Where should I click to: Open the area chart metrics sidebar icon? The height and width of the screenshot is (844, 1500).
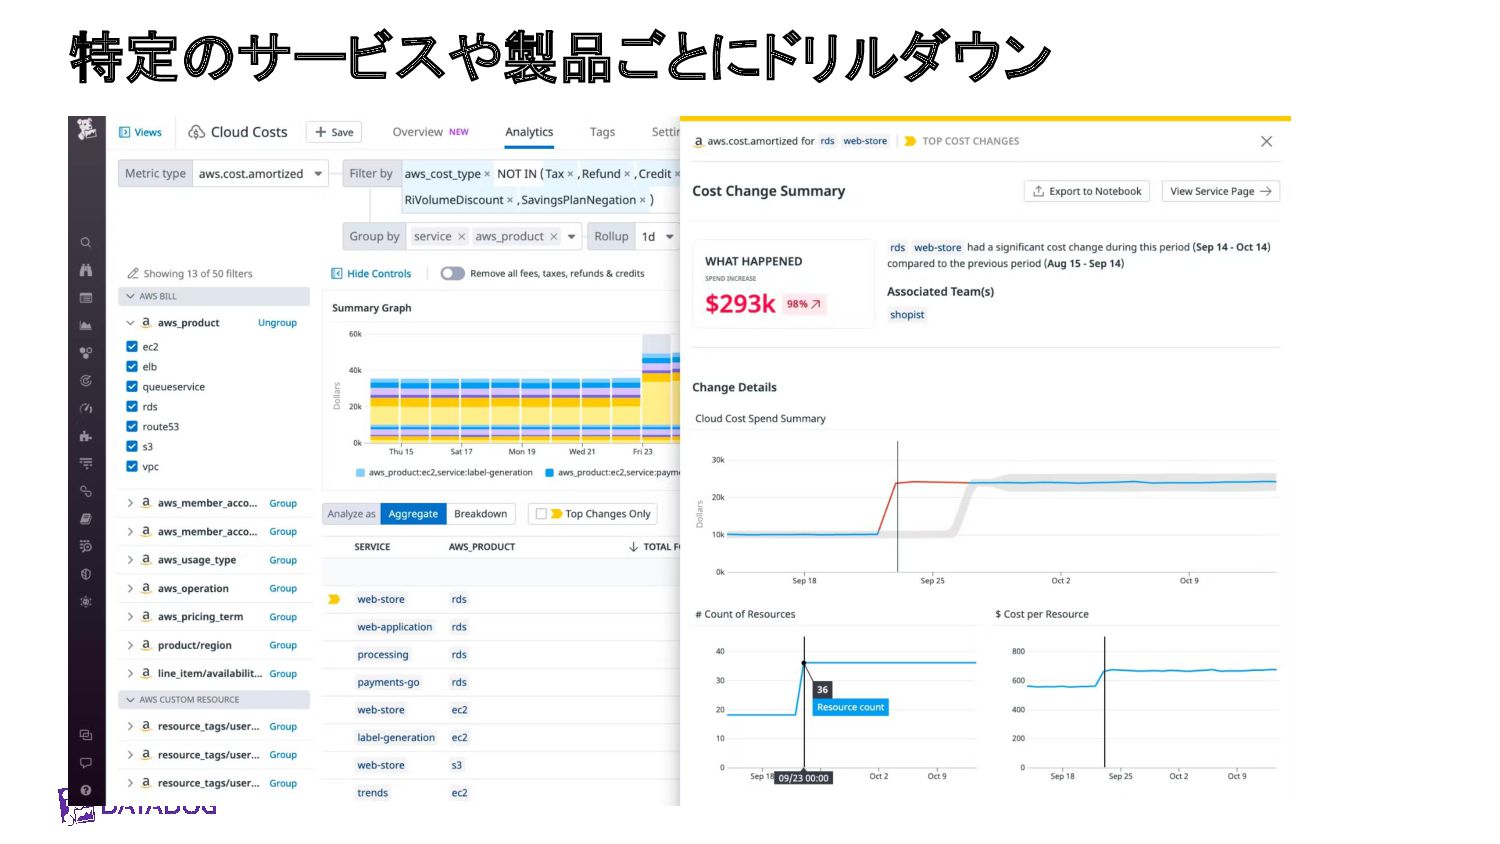[x=86, y=325]
